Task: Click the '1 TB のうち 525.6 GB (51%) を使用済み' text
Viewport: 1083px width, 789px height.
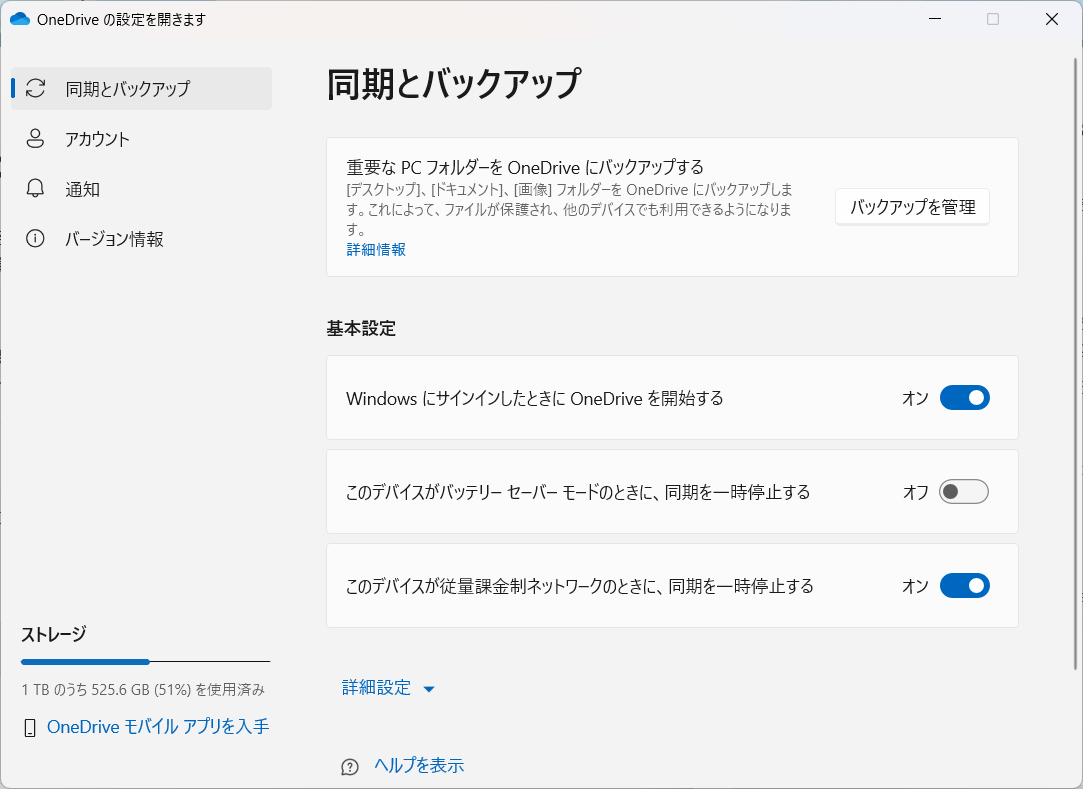Action: tap(143, 690)
